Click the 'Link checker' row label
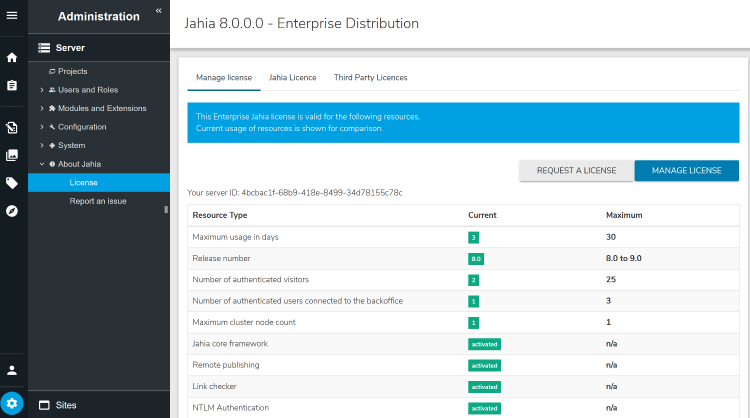 pyautogui.click(x=214, y=386)
